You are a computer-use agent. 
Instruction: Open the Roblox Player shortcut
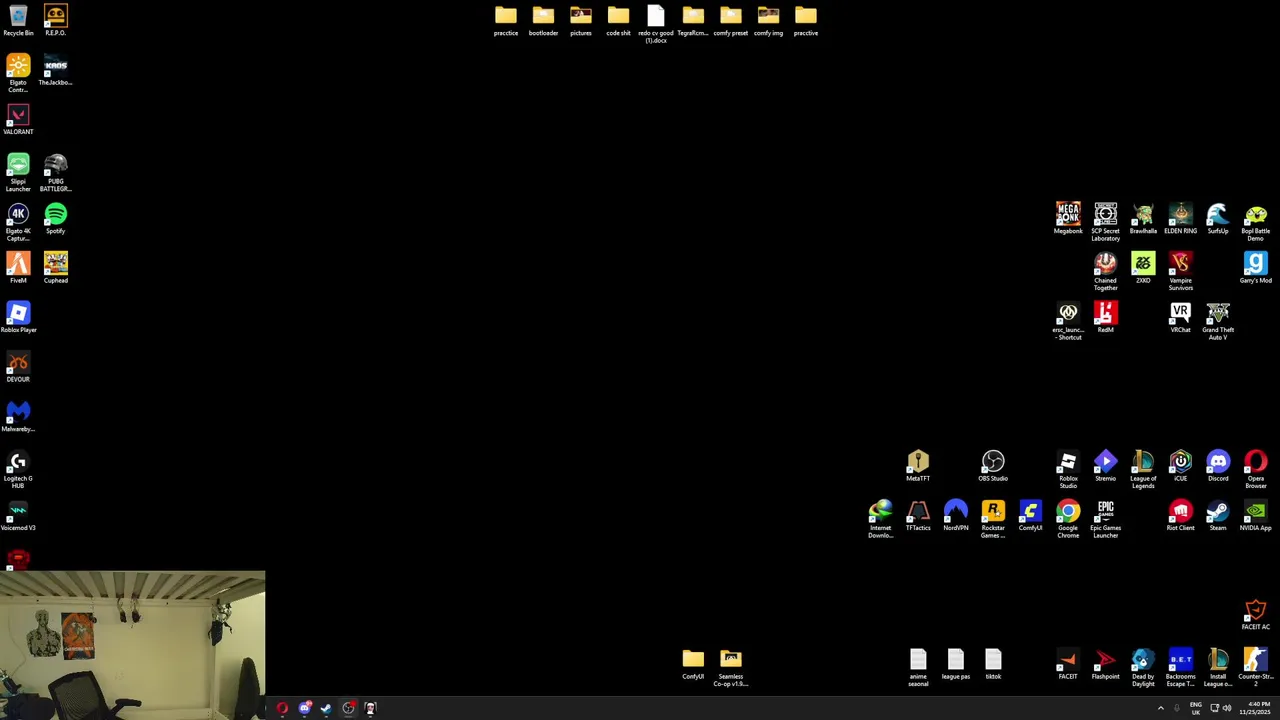[18, 317]
